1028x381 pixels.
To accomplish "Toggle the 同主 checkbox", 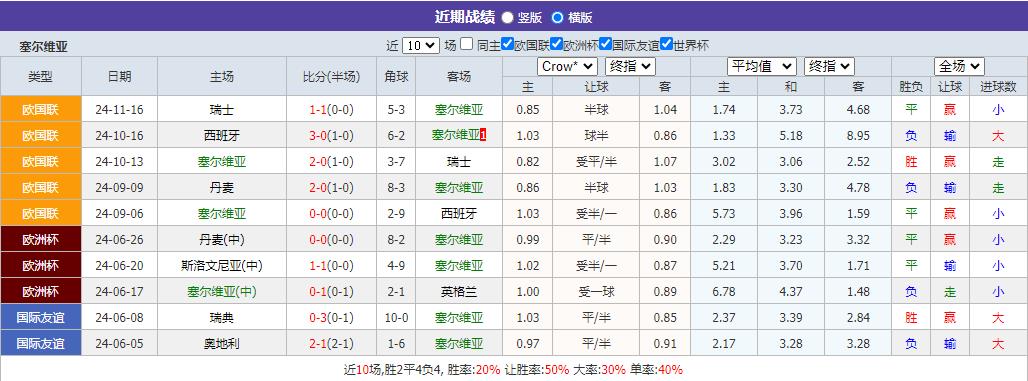I will coord(466,45).
